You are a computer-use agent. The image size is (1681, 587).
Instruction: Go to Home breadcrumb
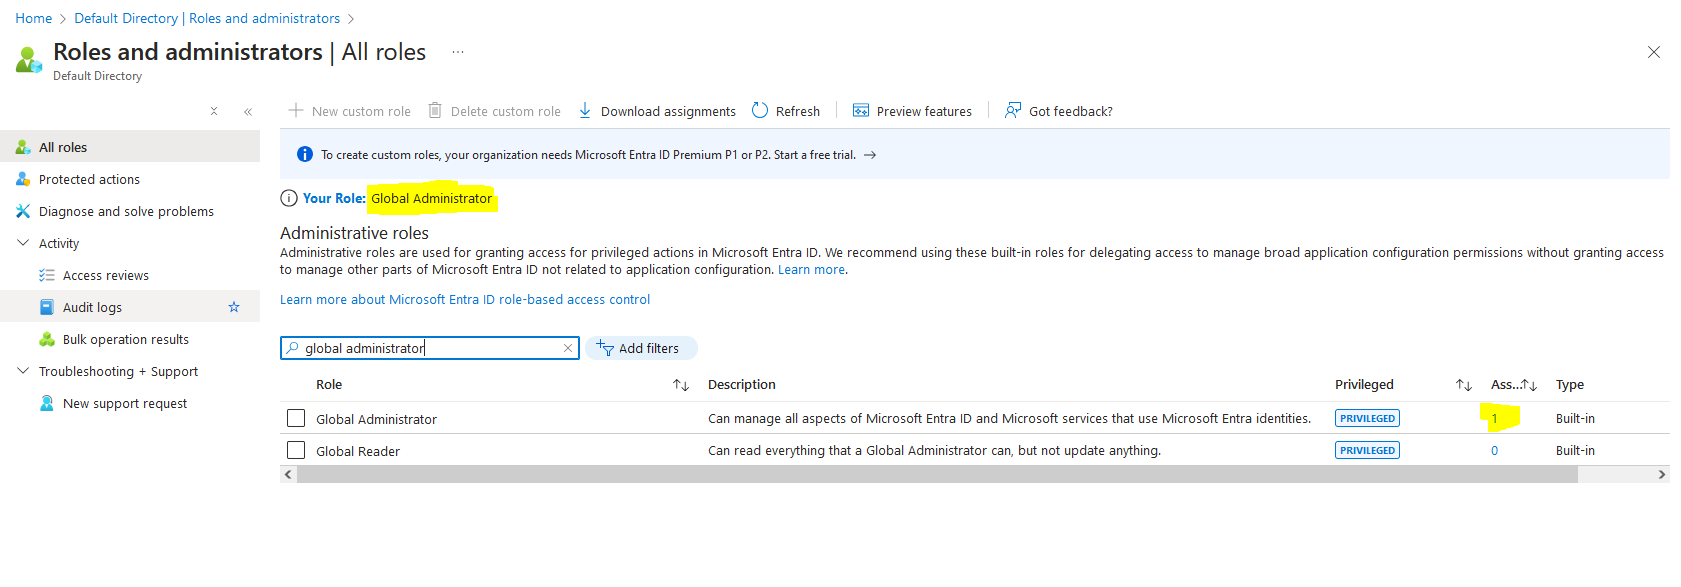tap(34, 18)
